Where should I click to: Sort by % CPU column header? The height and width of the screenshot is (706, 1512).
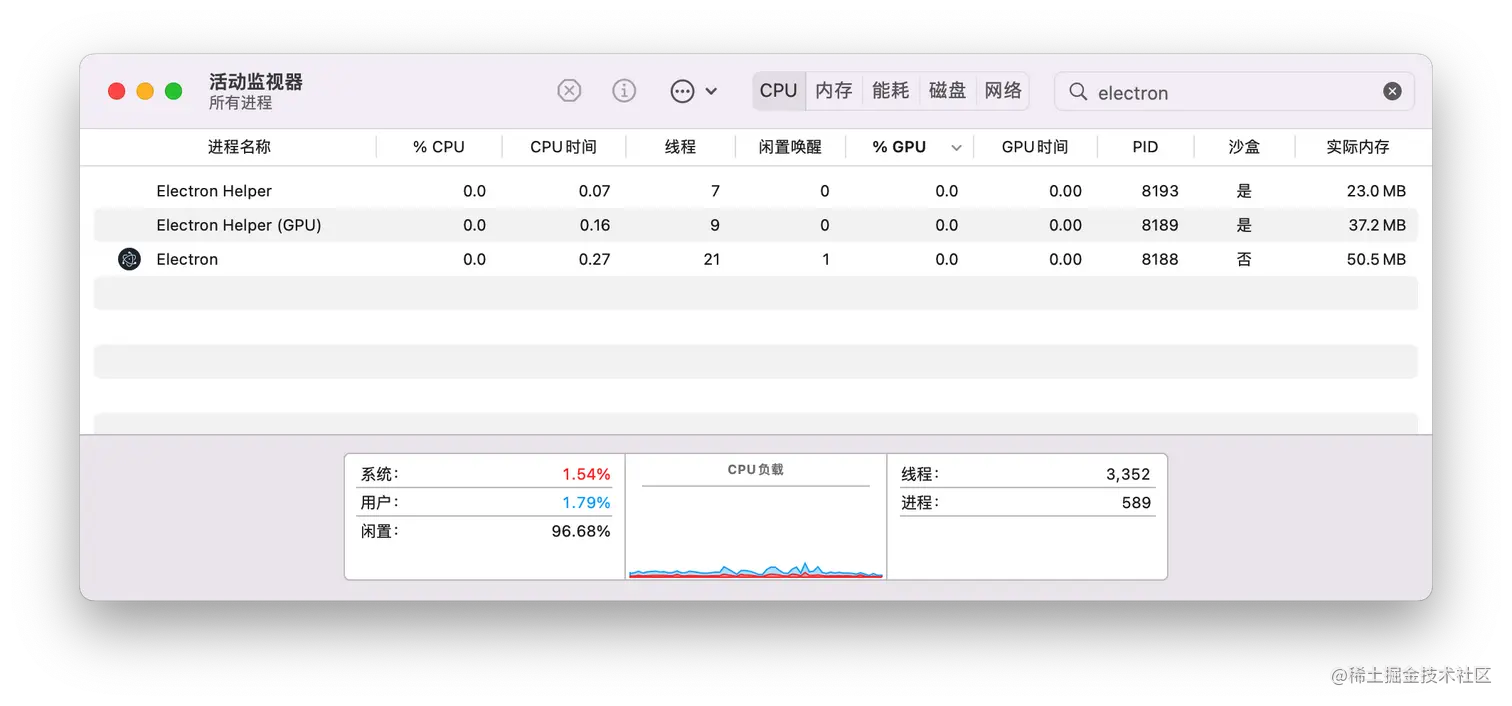click(439, 147)
